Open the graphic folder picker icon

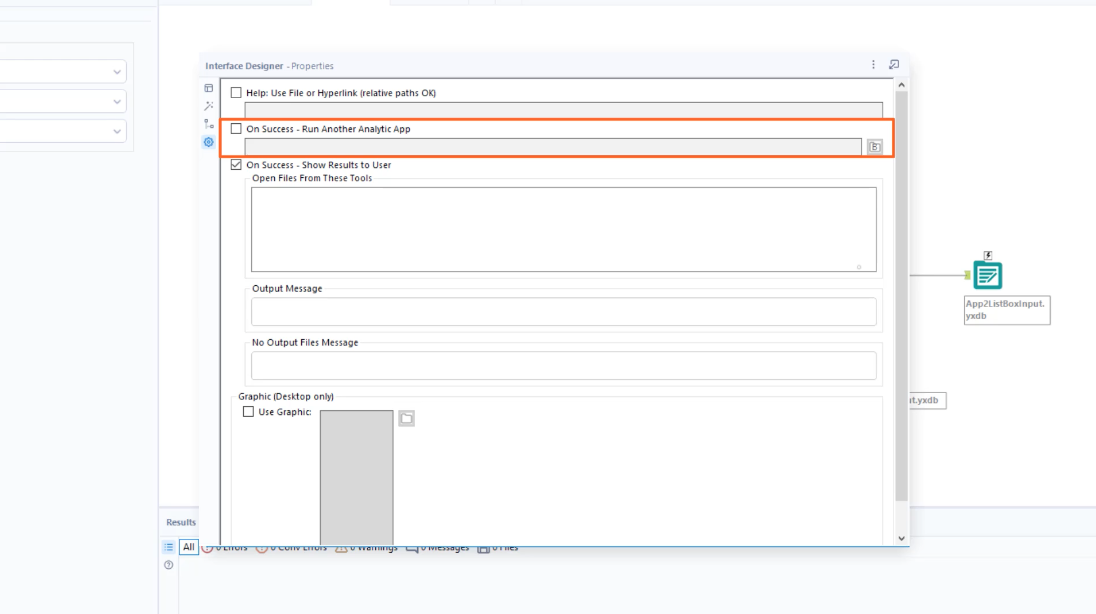[408, 417]
